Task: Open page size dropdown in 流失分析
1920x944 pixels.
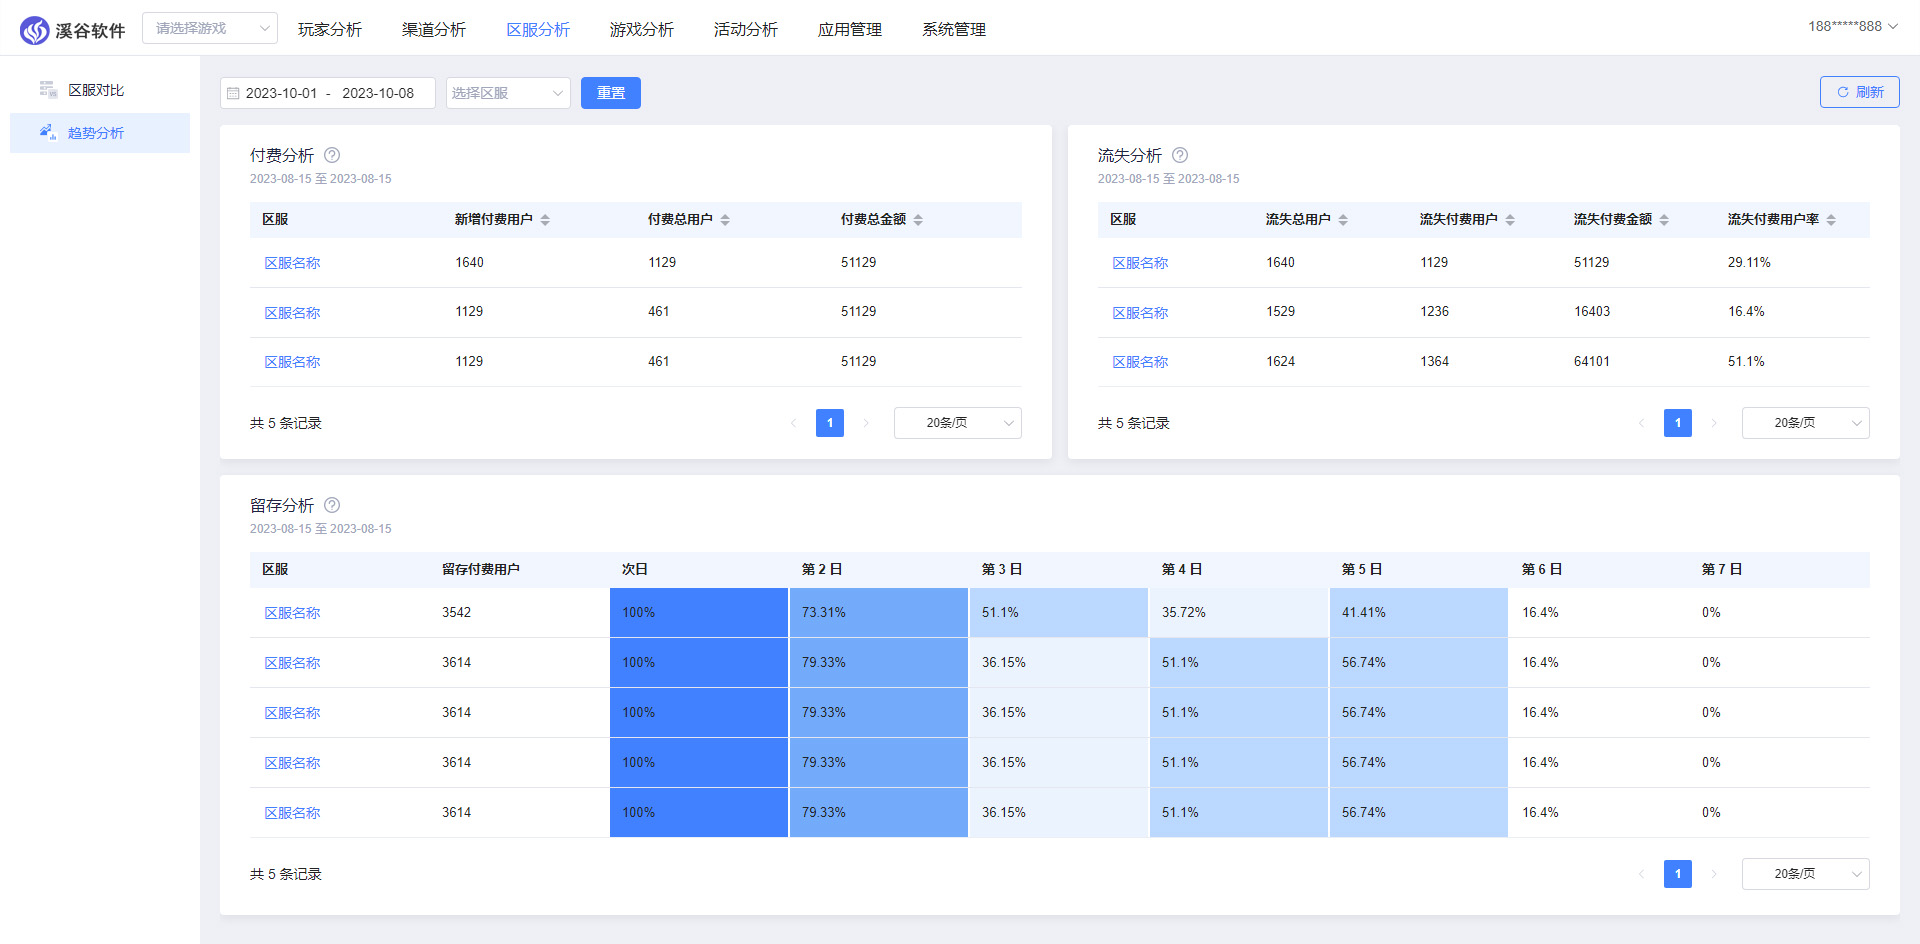Action: click(1806, 423)
